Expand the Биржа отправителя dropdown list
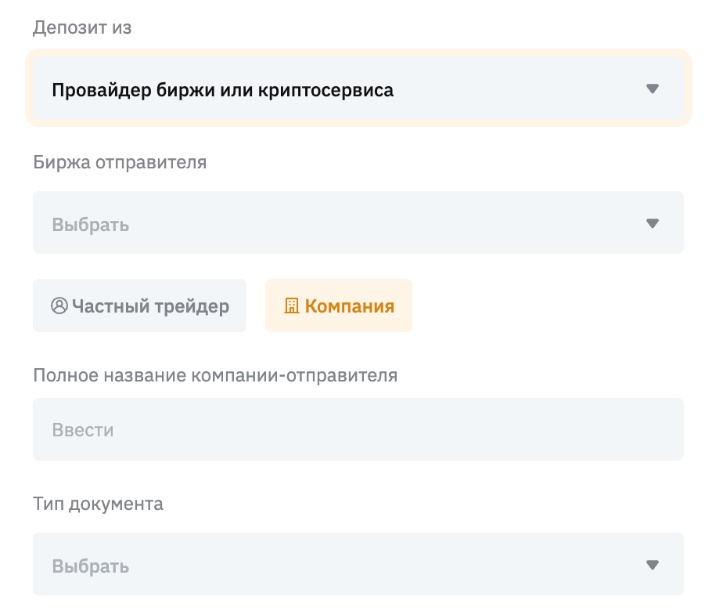This screenshot has height=611, width=712. tap(358, 223)
